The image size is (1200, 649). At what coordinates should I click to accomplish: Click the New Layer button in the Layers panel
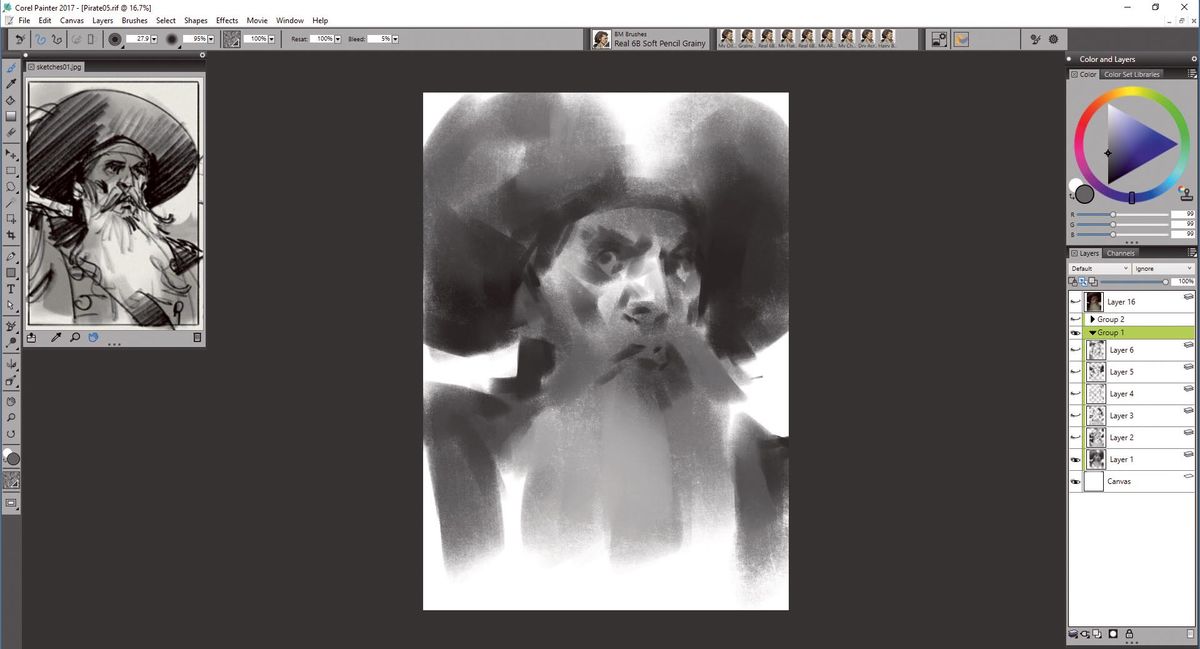click(x=1096, y=633)
